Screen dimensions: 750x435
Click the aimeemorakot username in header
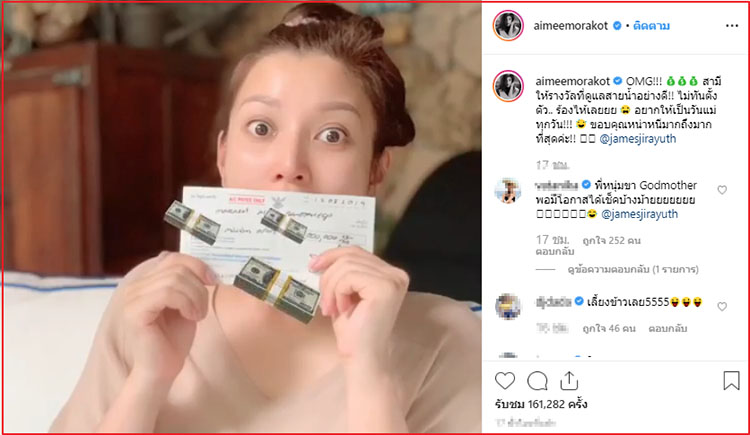[571, 26]
